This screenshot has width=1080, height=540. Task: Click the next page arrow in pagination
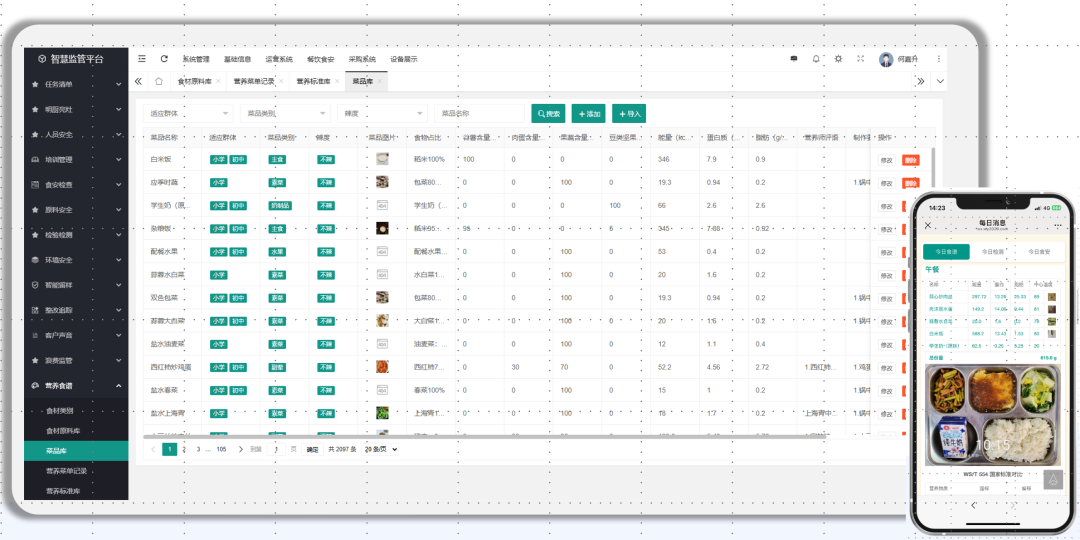tap(240, 449)
